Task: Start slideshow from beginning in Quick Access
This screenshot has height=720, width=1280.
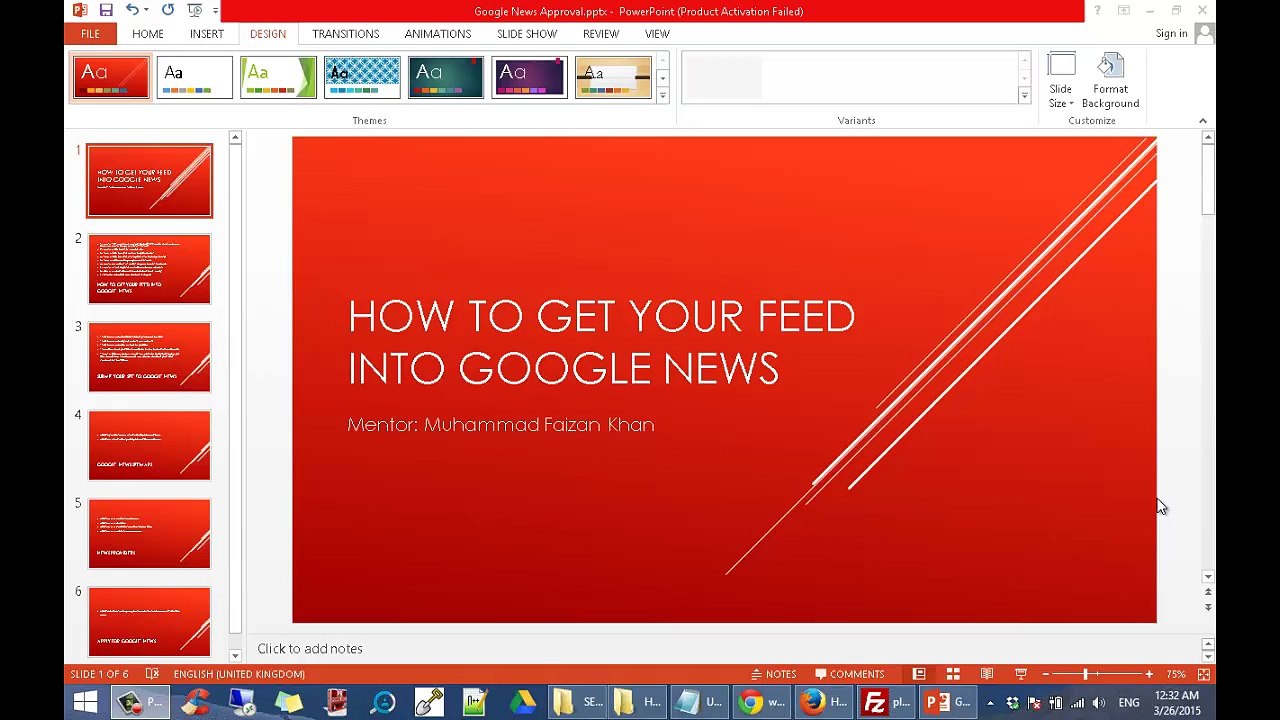Action: [194, 10]
